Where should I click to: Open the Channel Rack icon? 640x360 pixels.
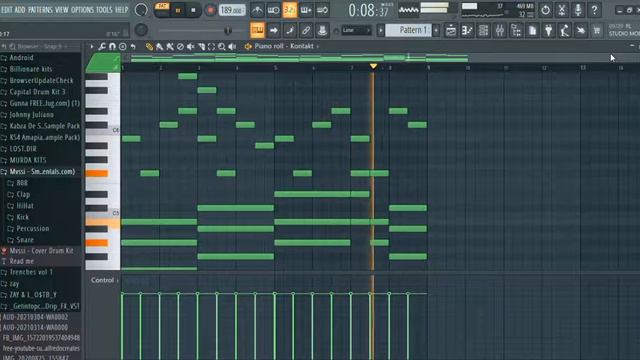483,30
